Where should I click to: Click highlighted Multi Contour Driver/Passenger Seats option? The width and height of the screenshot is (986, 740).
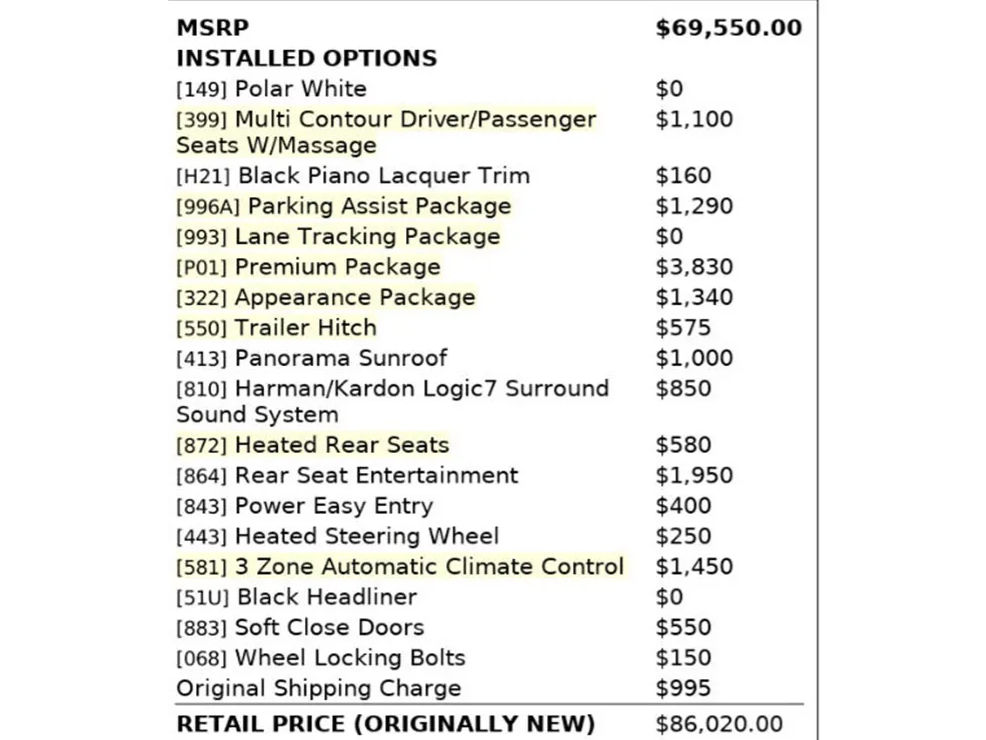coord(386,132)
